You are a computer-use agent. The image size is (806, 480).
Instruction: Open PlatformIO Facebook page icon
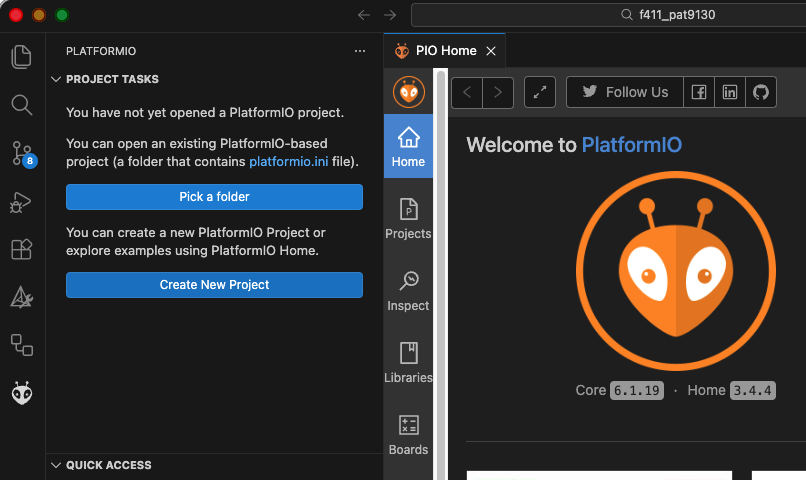(x=699, y=92)
